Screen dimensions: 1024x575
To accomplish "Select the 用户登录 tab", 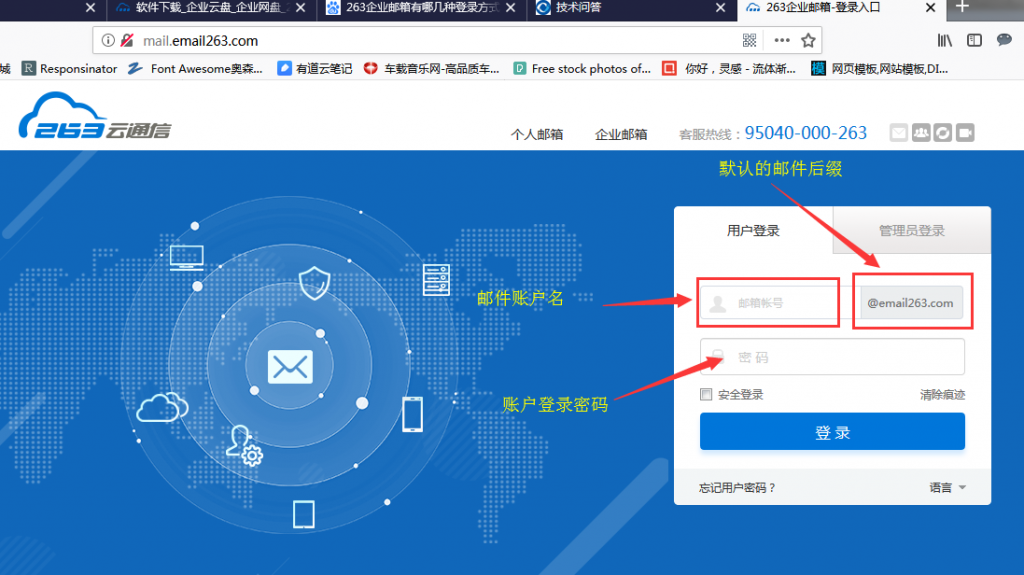I will pyautogui.click(x=753, y=231).
